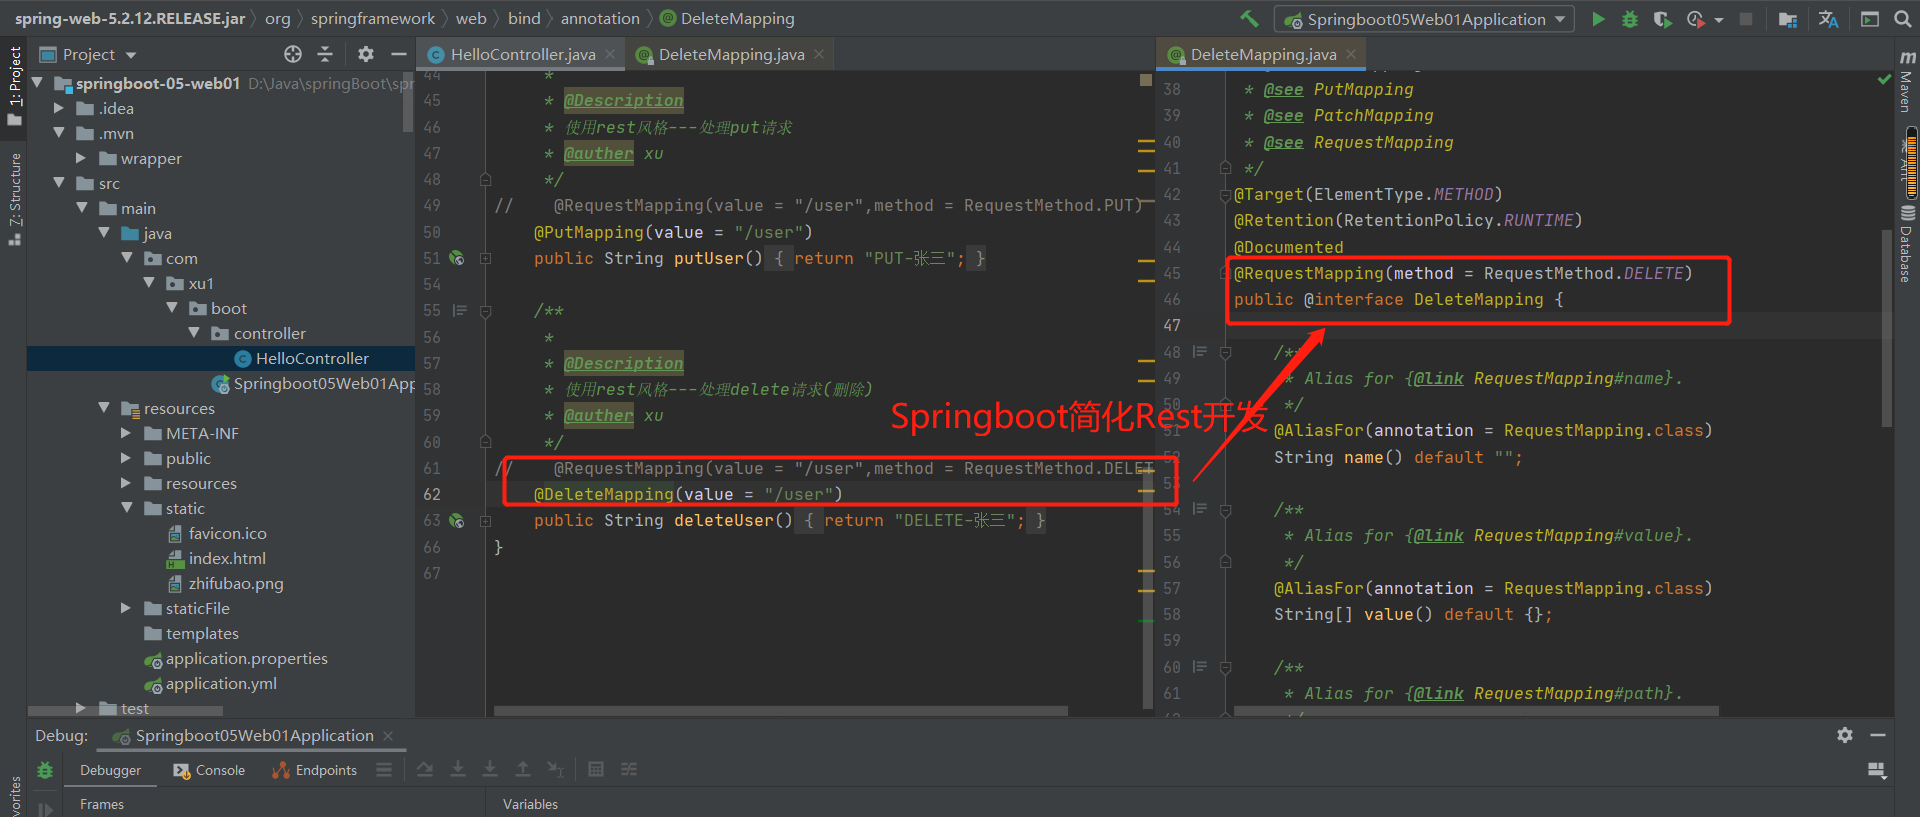This screenshot has width=1920, height=817.
Task: Collapse the static folder
Action: click(126, 508)
